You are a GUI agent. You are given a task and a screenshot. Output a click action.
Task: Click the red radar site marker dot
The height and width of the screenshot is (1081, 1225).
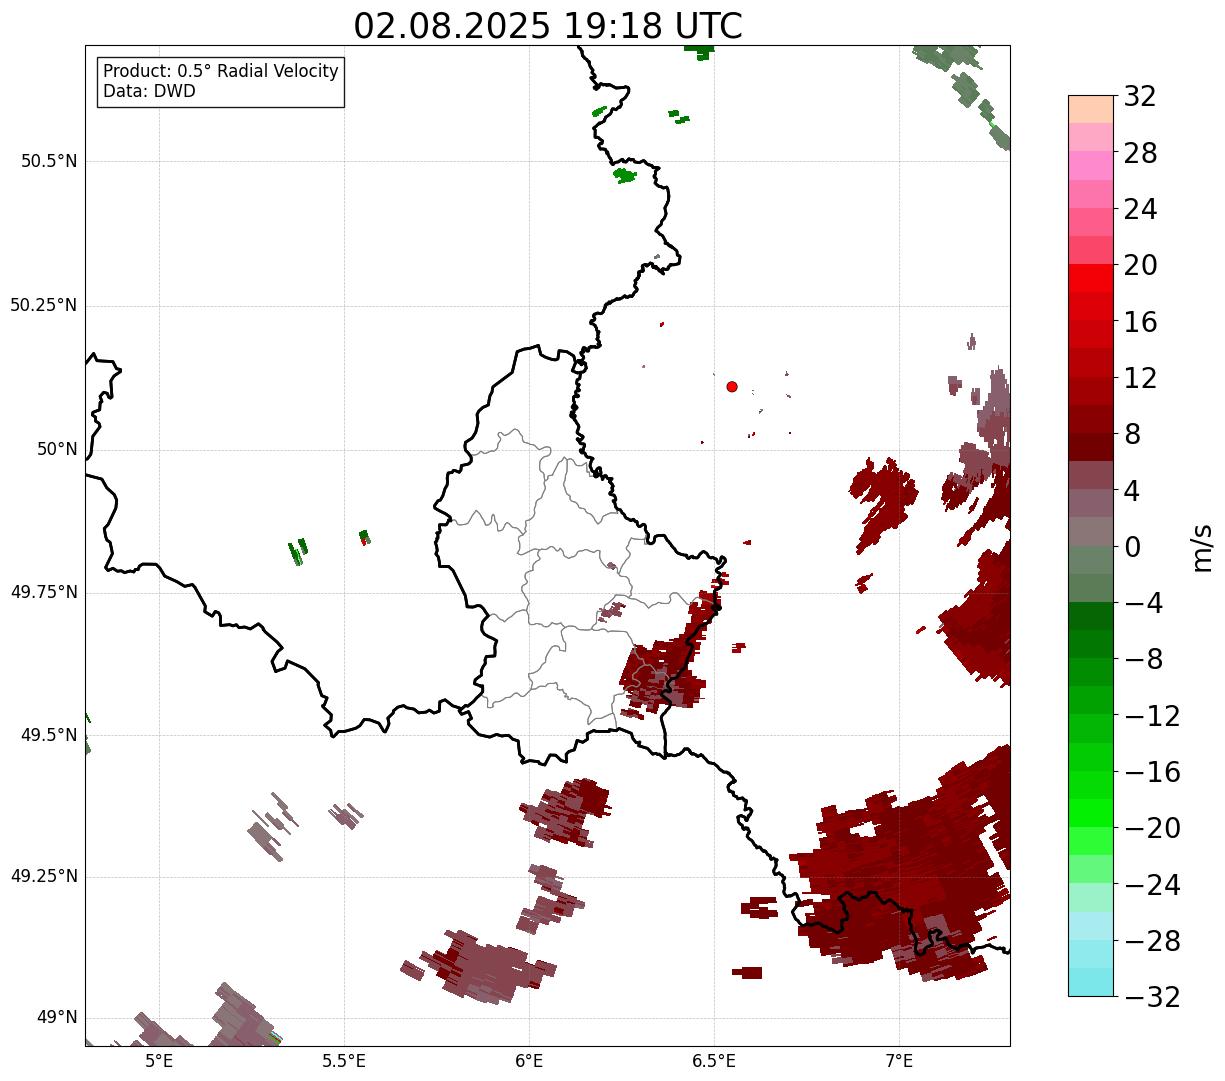(732, 387)
